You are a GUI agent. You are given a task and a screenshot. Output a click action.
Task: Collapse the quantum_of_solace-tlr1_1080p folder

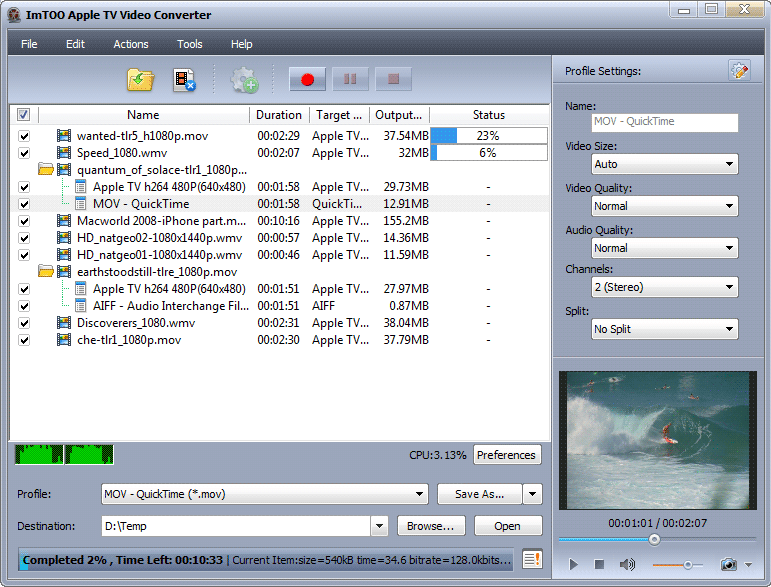(46, 170)
